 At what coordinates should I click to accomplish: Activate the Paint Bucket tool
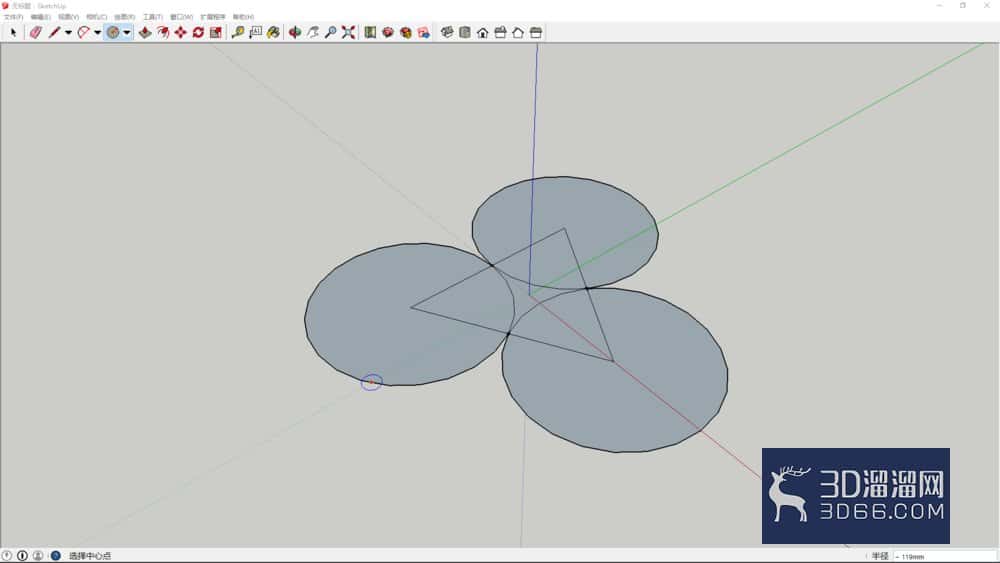click(x=274, y=32)
